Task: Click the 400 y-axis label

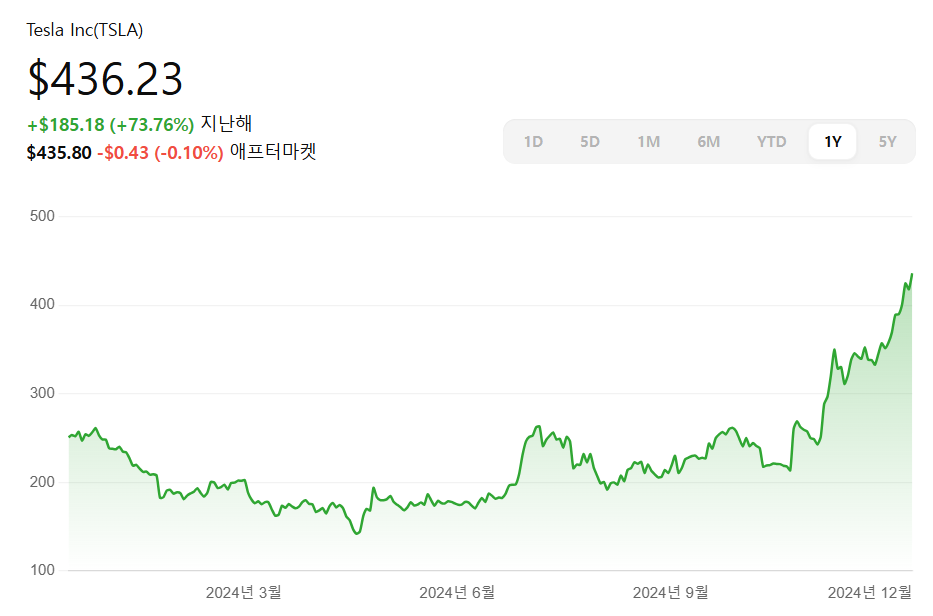Action: click(x=42, y=304)
